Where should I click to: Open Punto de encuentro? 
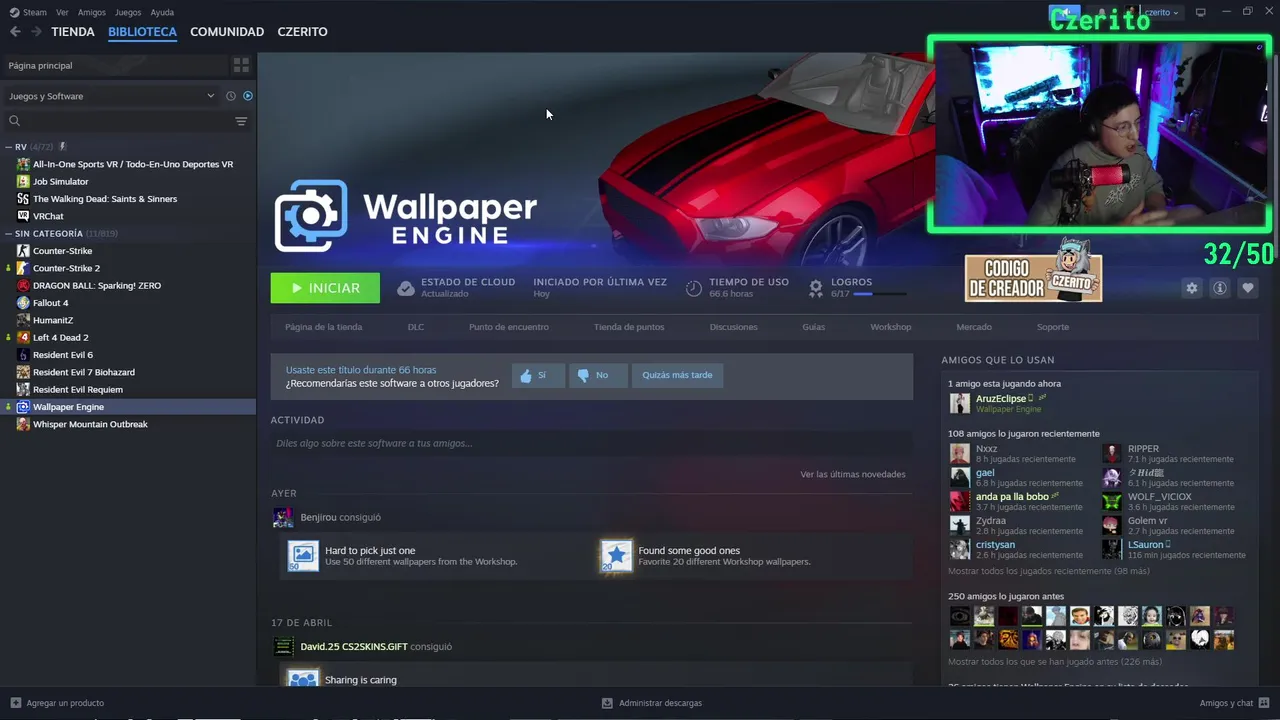[508, 327]
